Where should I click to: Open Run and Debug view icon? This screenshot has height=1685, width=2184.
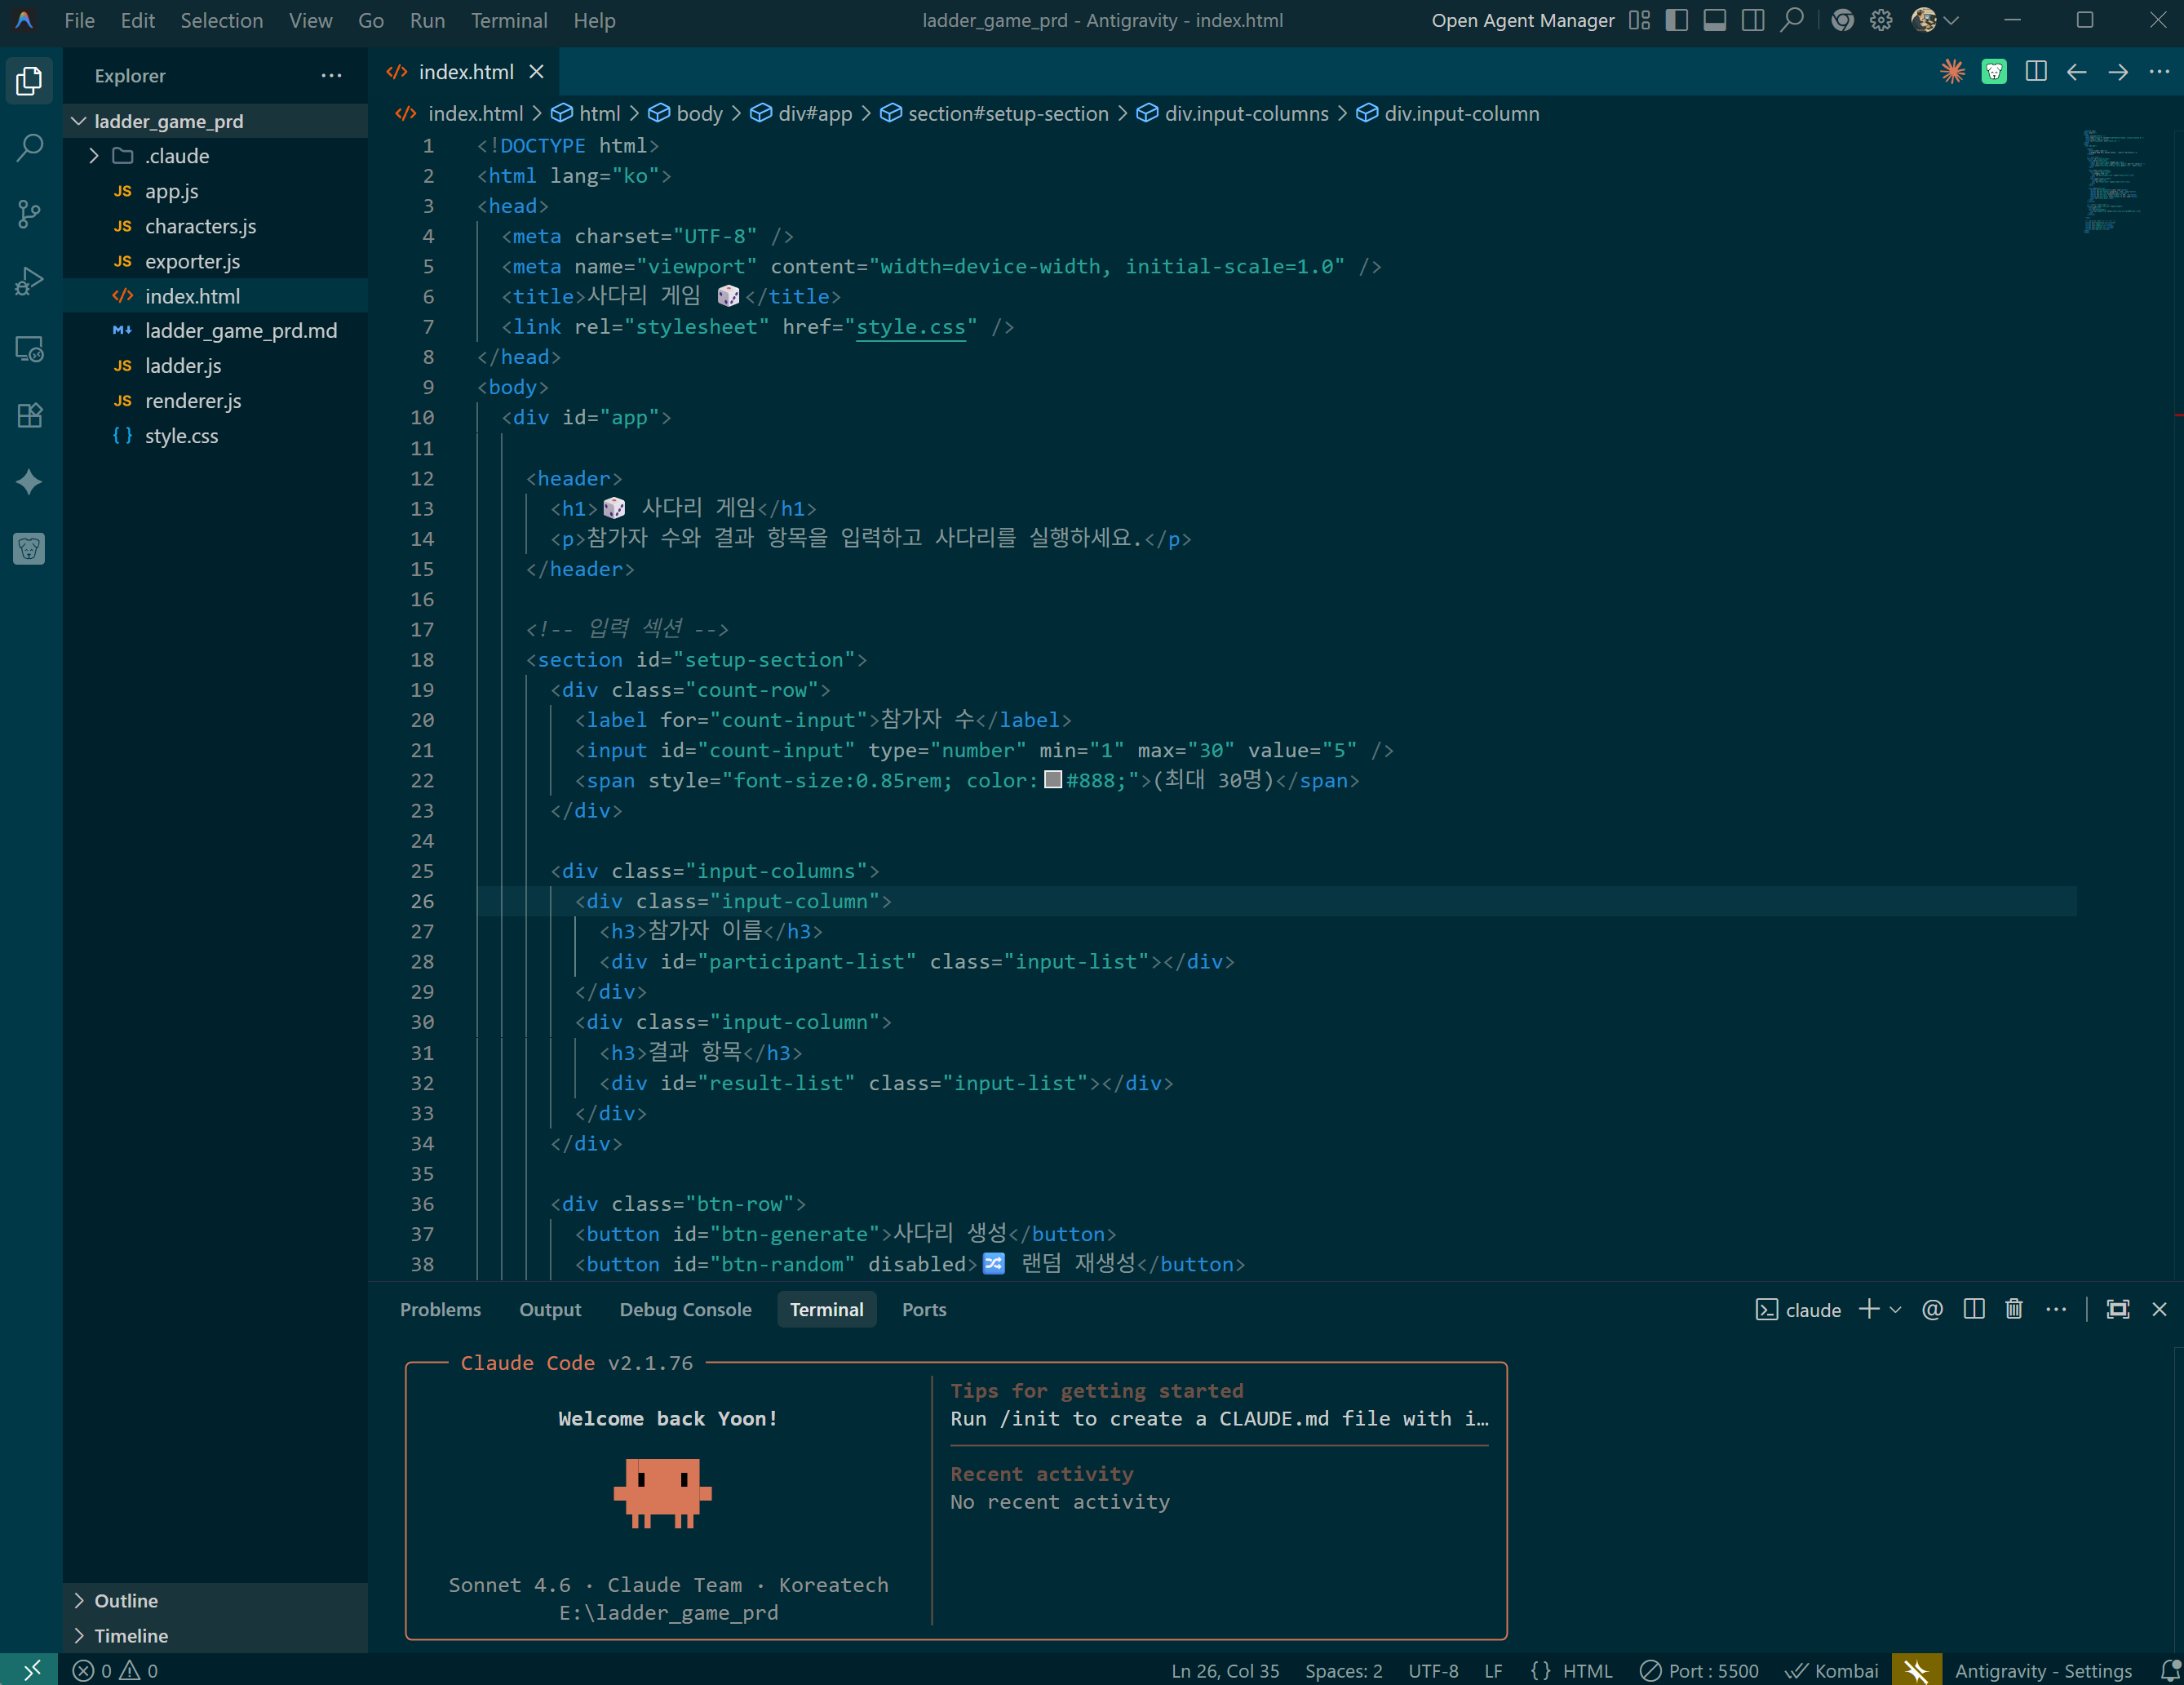[x=30, y=282]
